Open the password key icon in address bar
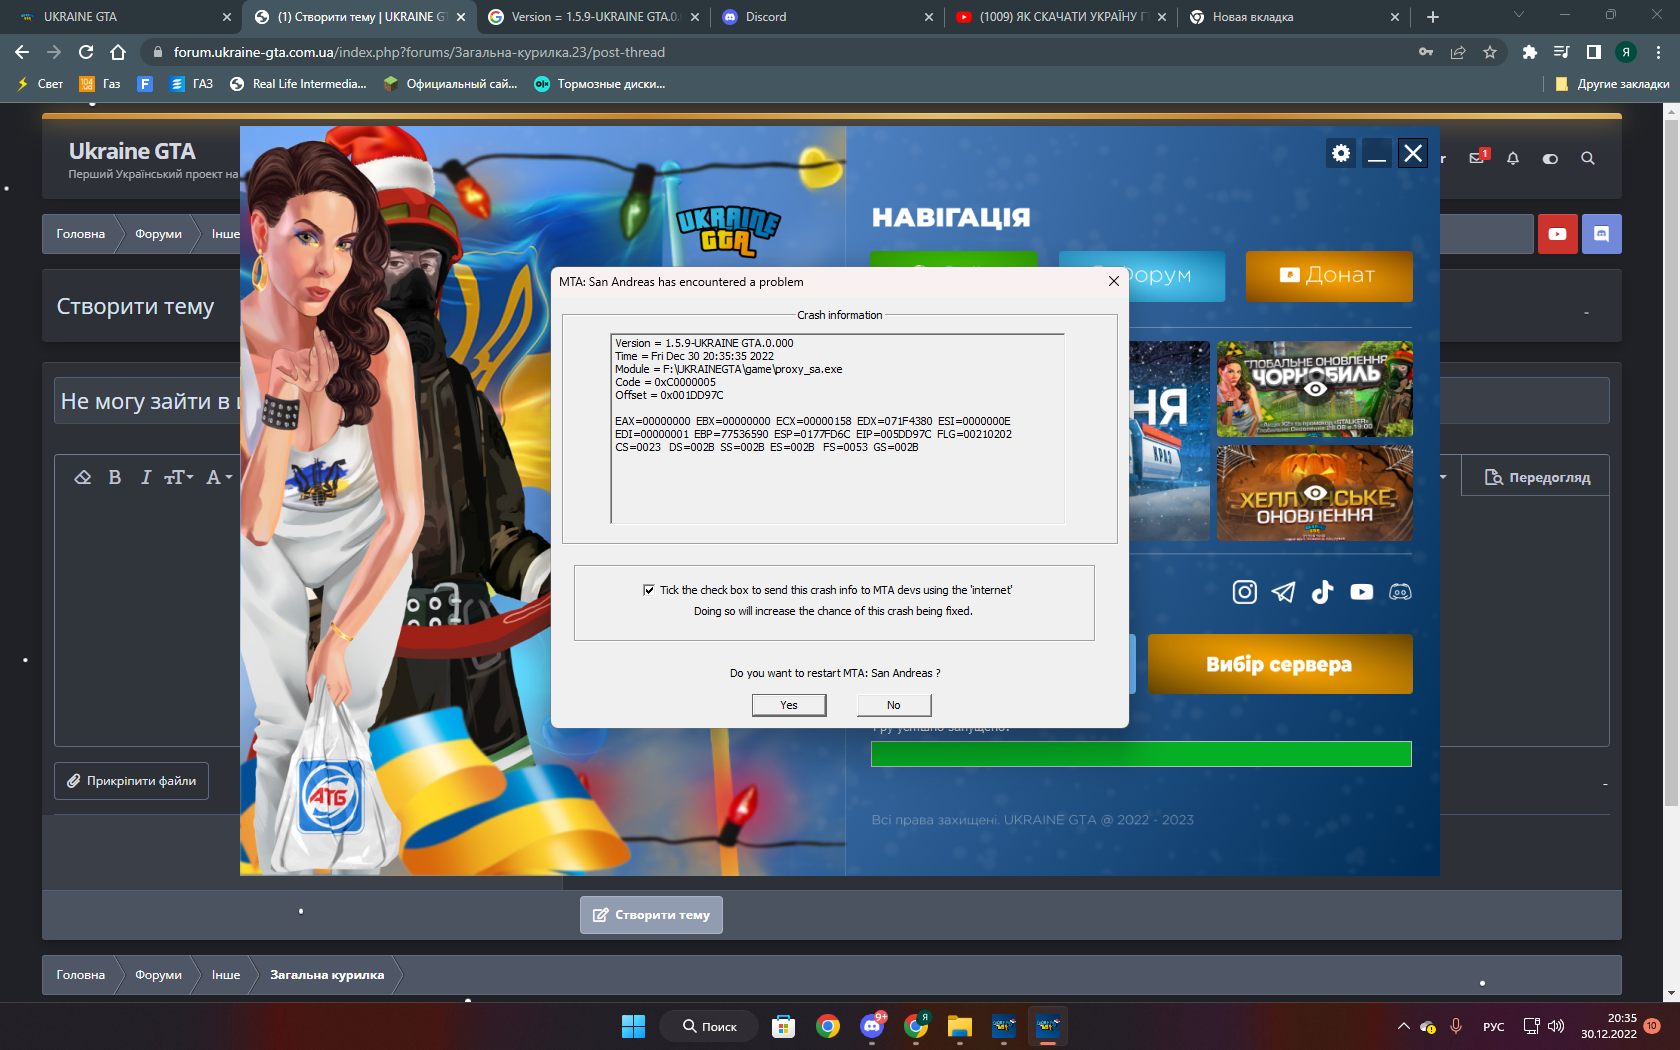Screen dimensions: 1680x1050 coord(1426,52)
